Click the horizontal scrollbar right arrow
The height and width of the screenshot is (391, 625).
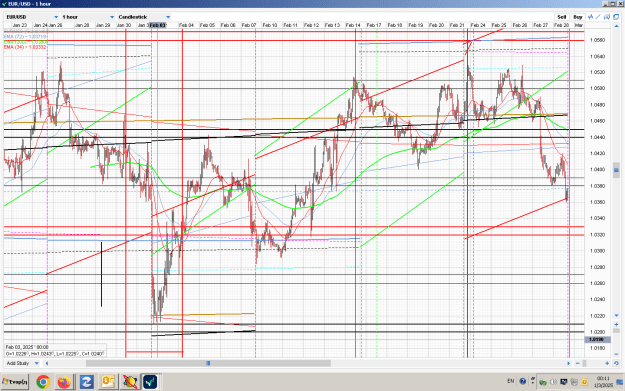pyautogui.click(x=568, y=363)
